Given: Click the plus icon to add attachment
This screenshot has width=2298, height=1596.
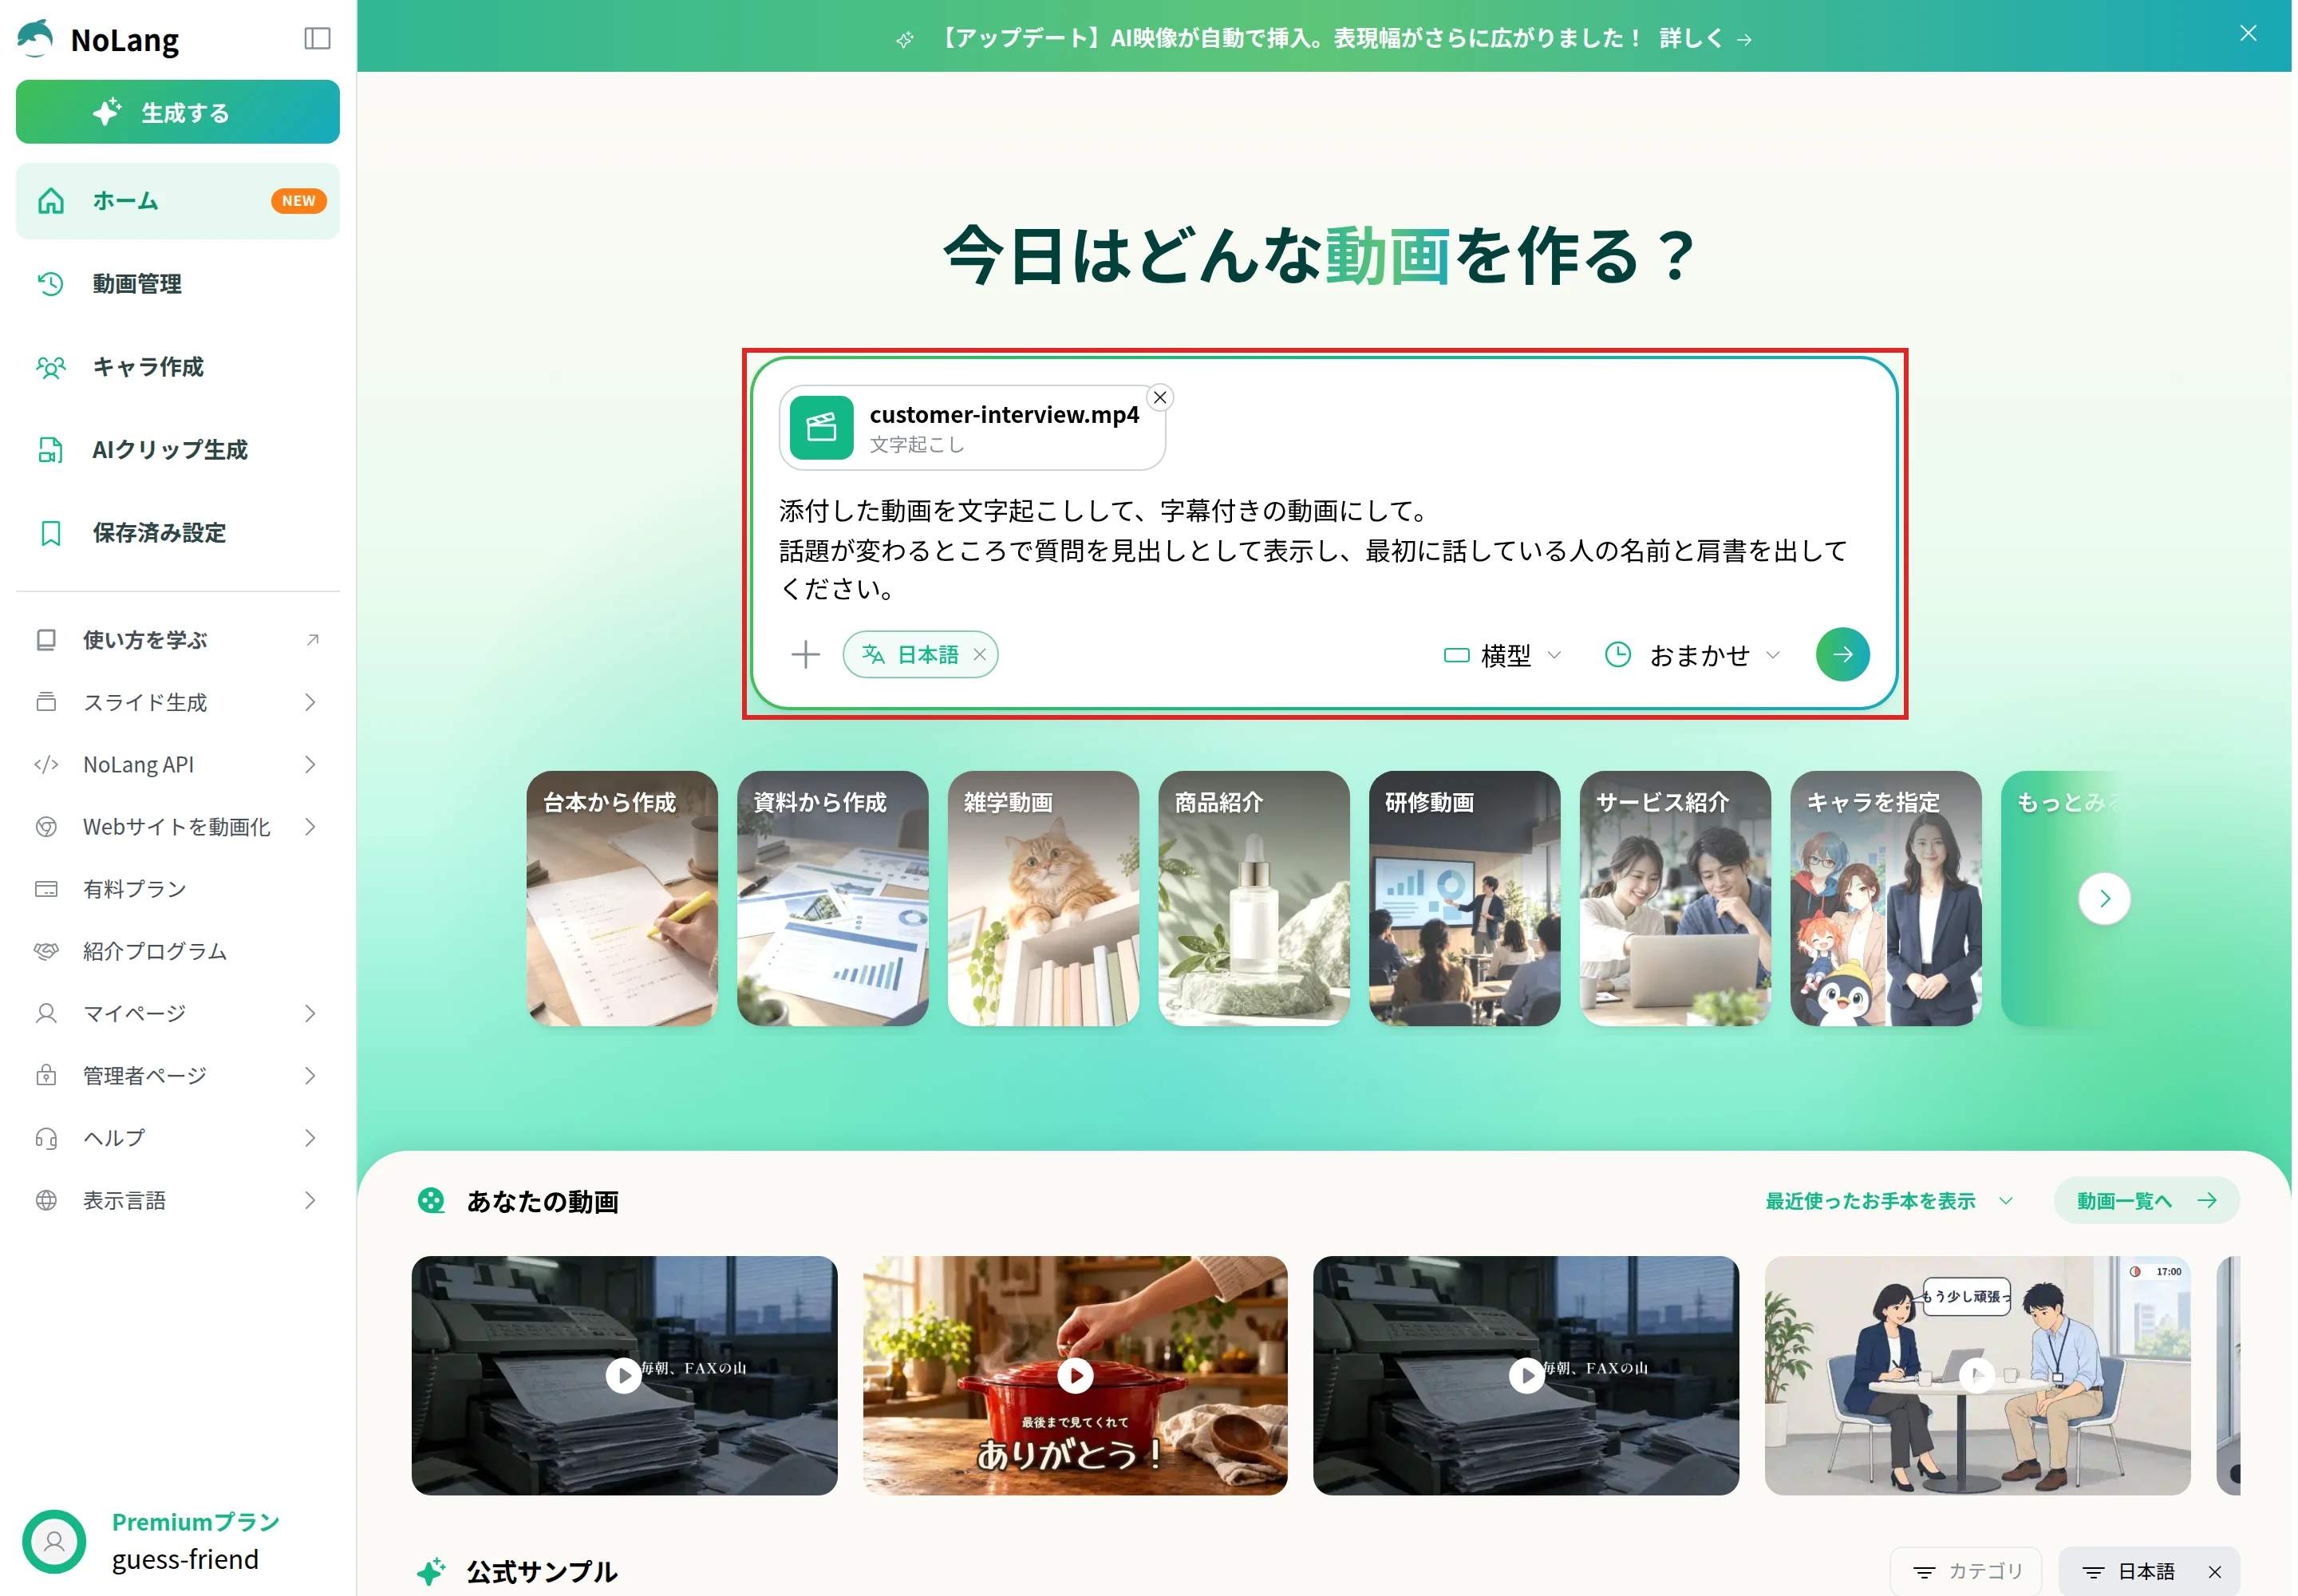Looking at the screenshot, I should (805, 655).
